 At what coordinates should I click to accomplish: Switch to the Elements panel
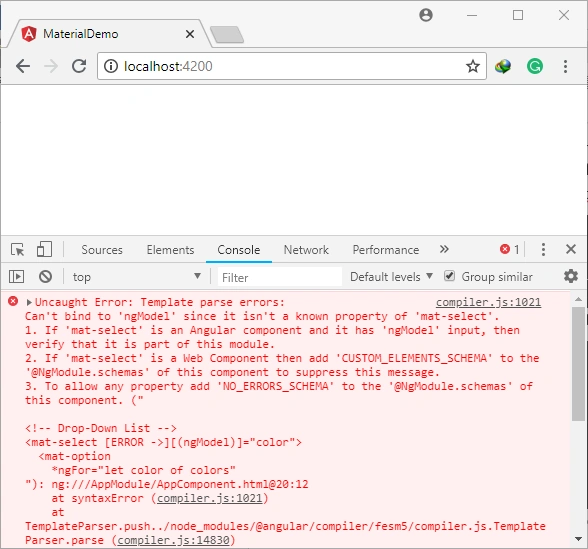170,250
